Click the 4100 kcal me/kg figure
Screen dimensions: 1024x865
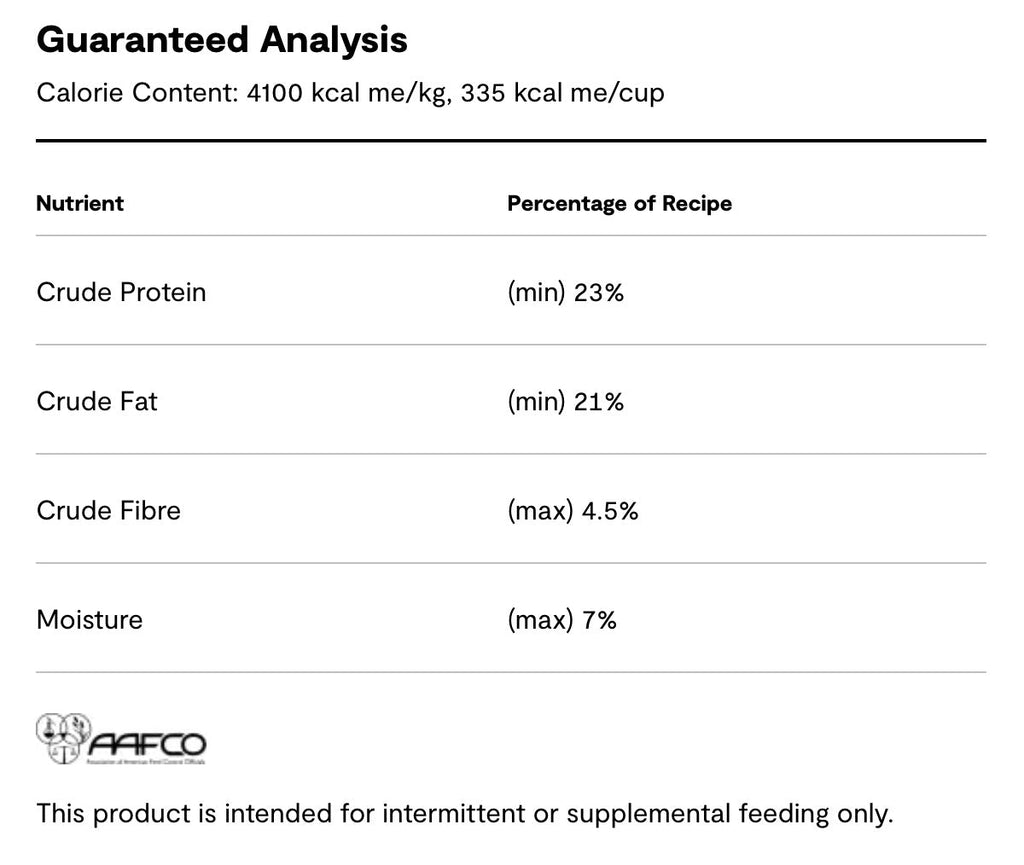(x=347, y=93)
